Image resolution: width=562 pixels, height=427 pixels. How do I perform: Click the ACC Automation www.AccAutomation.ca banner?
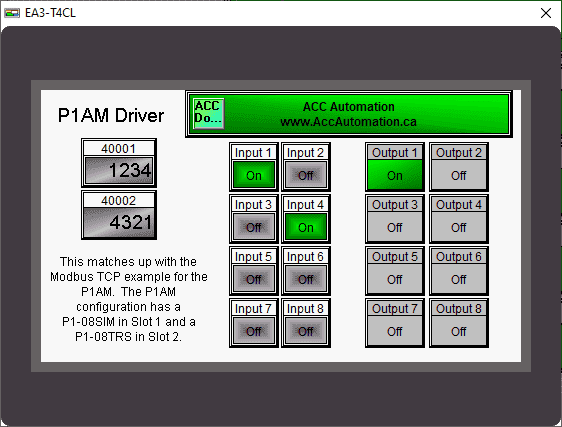click(349, 114)
